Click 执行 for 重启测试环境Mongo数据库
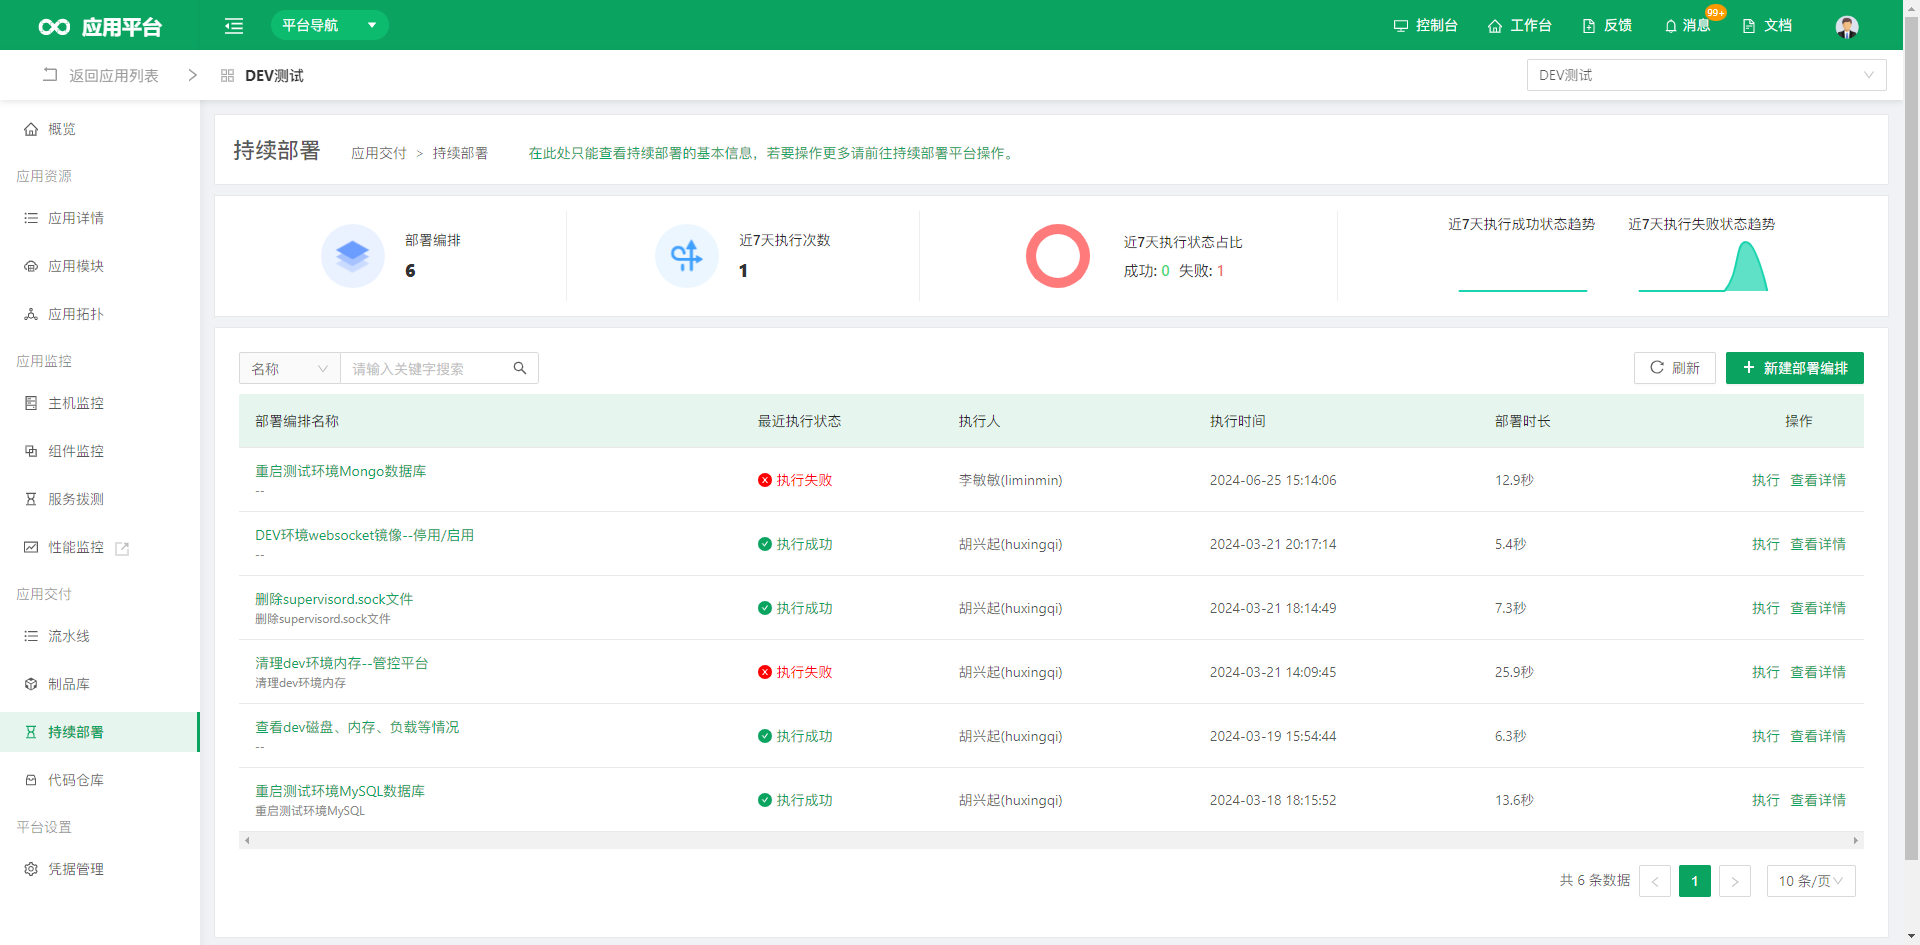Image resolution: width=1920 pixels, height=945 pixels. pos(1765,480)
